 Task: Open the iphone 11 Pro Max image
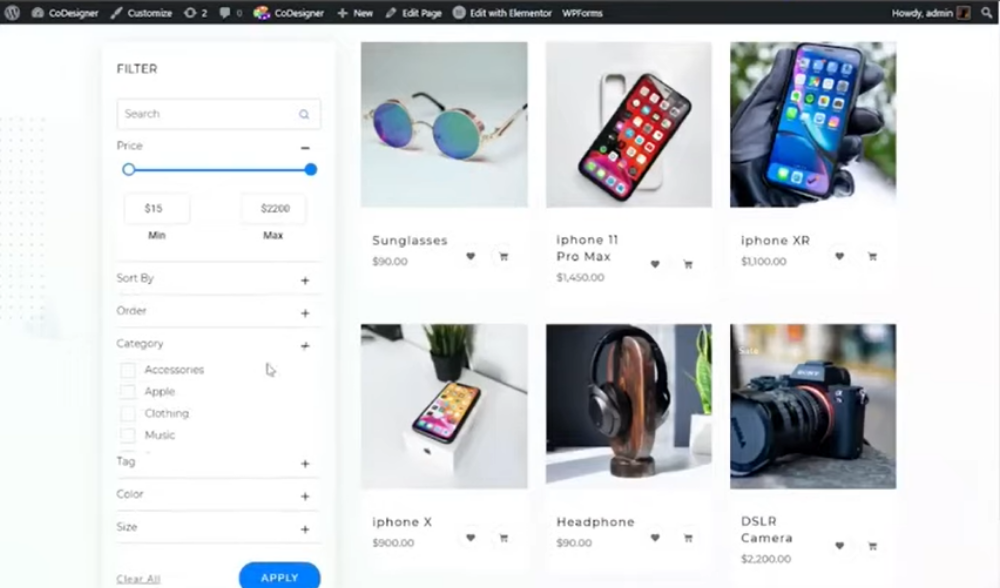629,124
